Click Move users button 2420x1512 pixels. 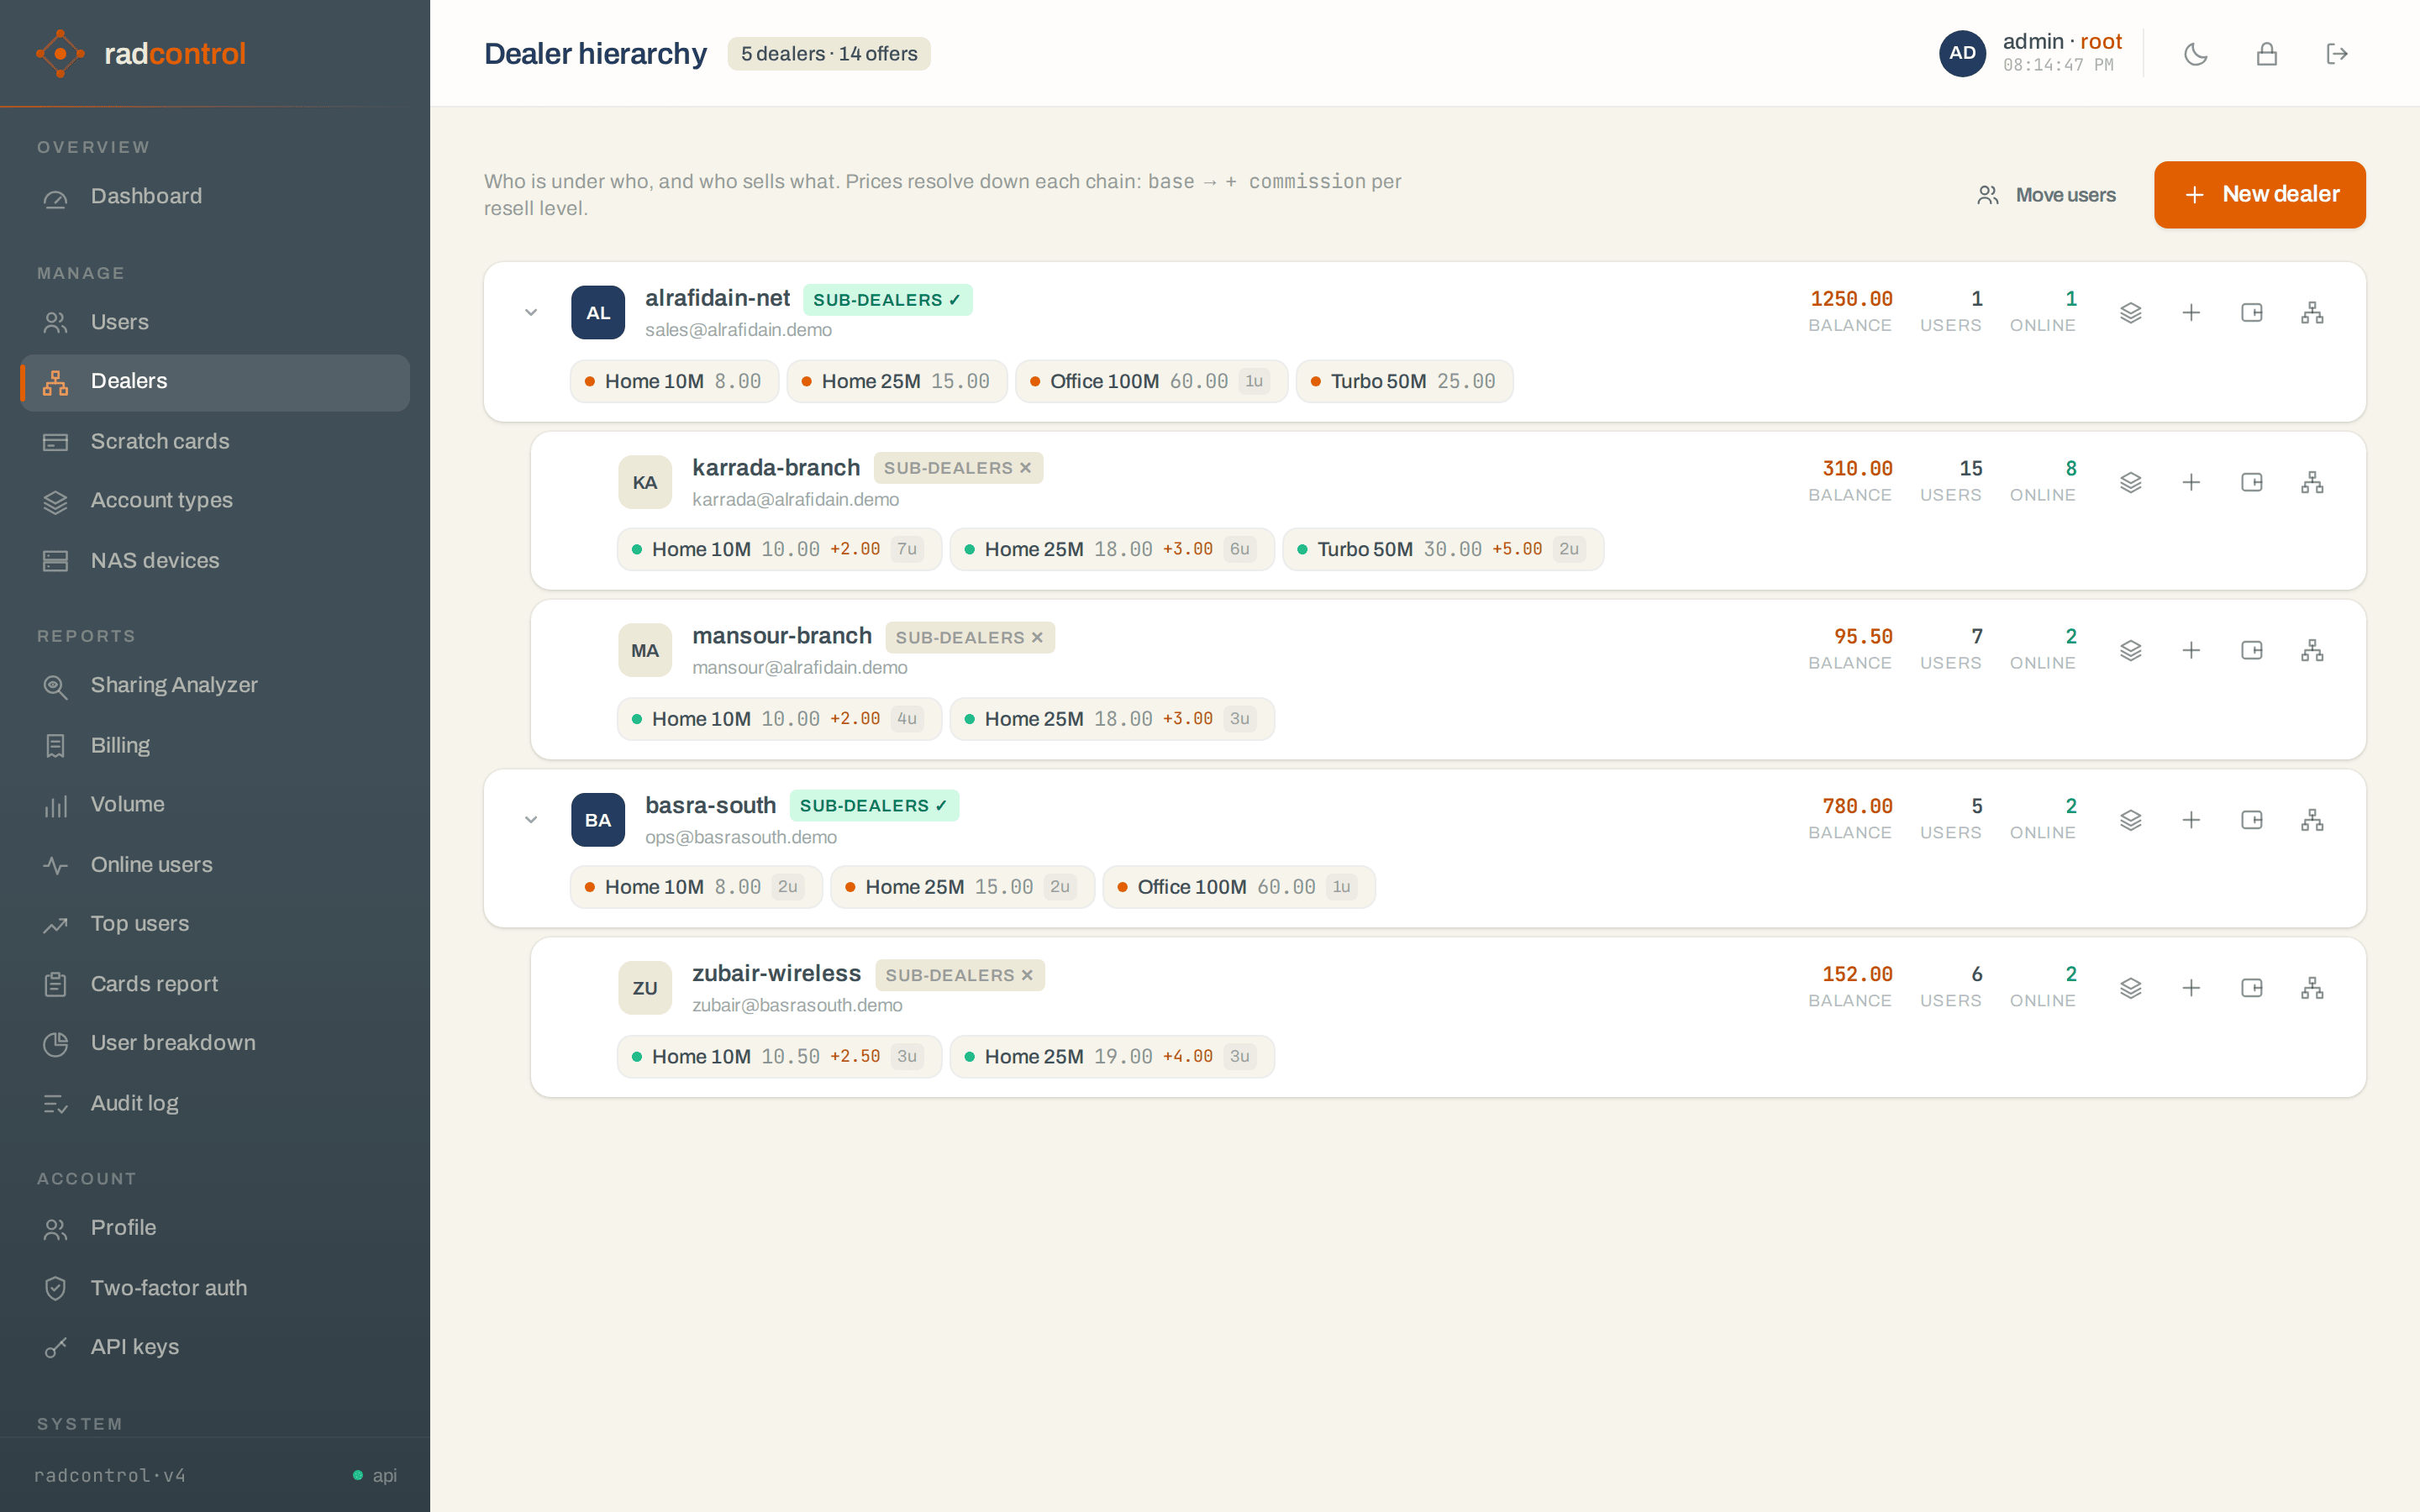tap(2046, 195)
